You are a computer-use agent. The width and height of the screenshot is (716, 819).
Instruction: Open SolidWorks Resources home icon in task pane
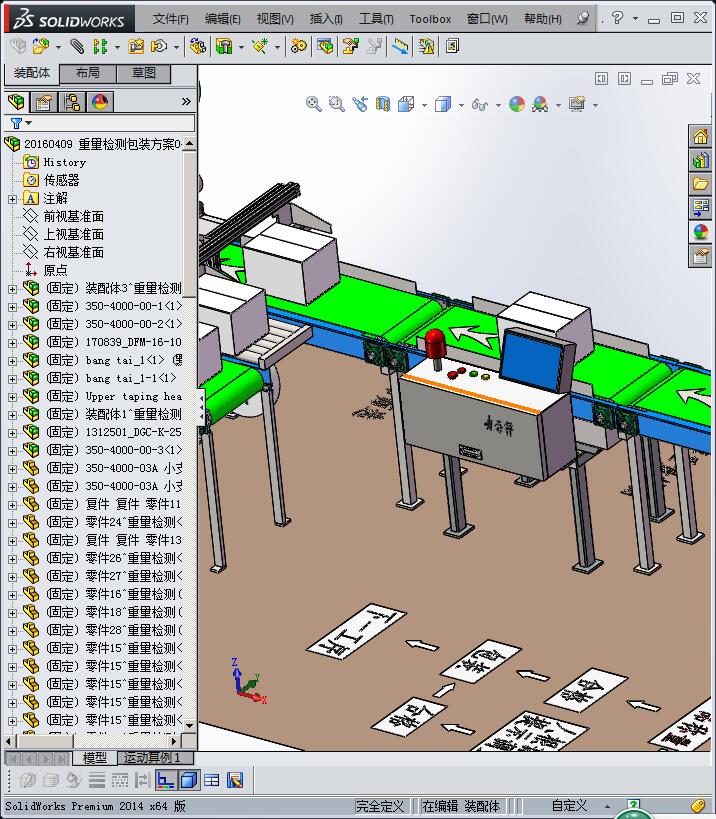click(x=700, y=136)
